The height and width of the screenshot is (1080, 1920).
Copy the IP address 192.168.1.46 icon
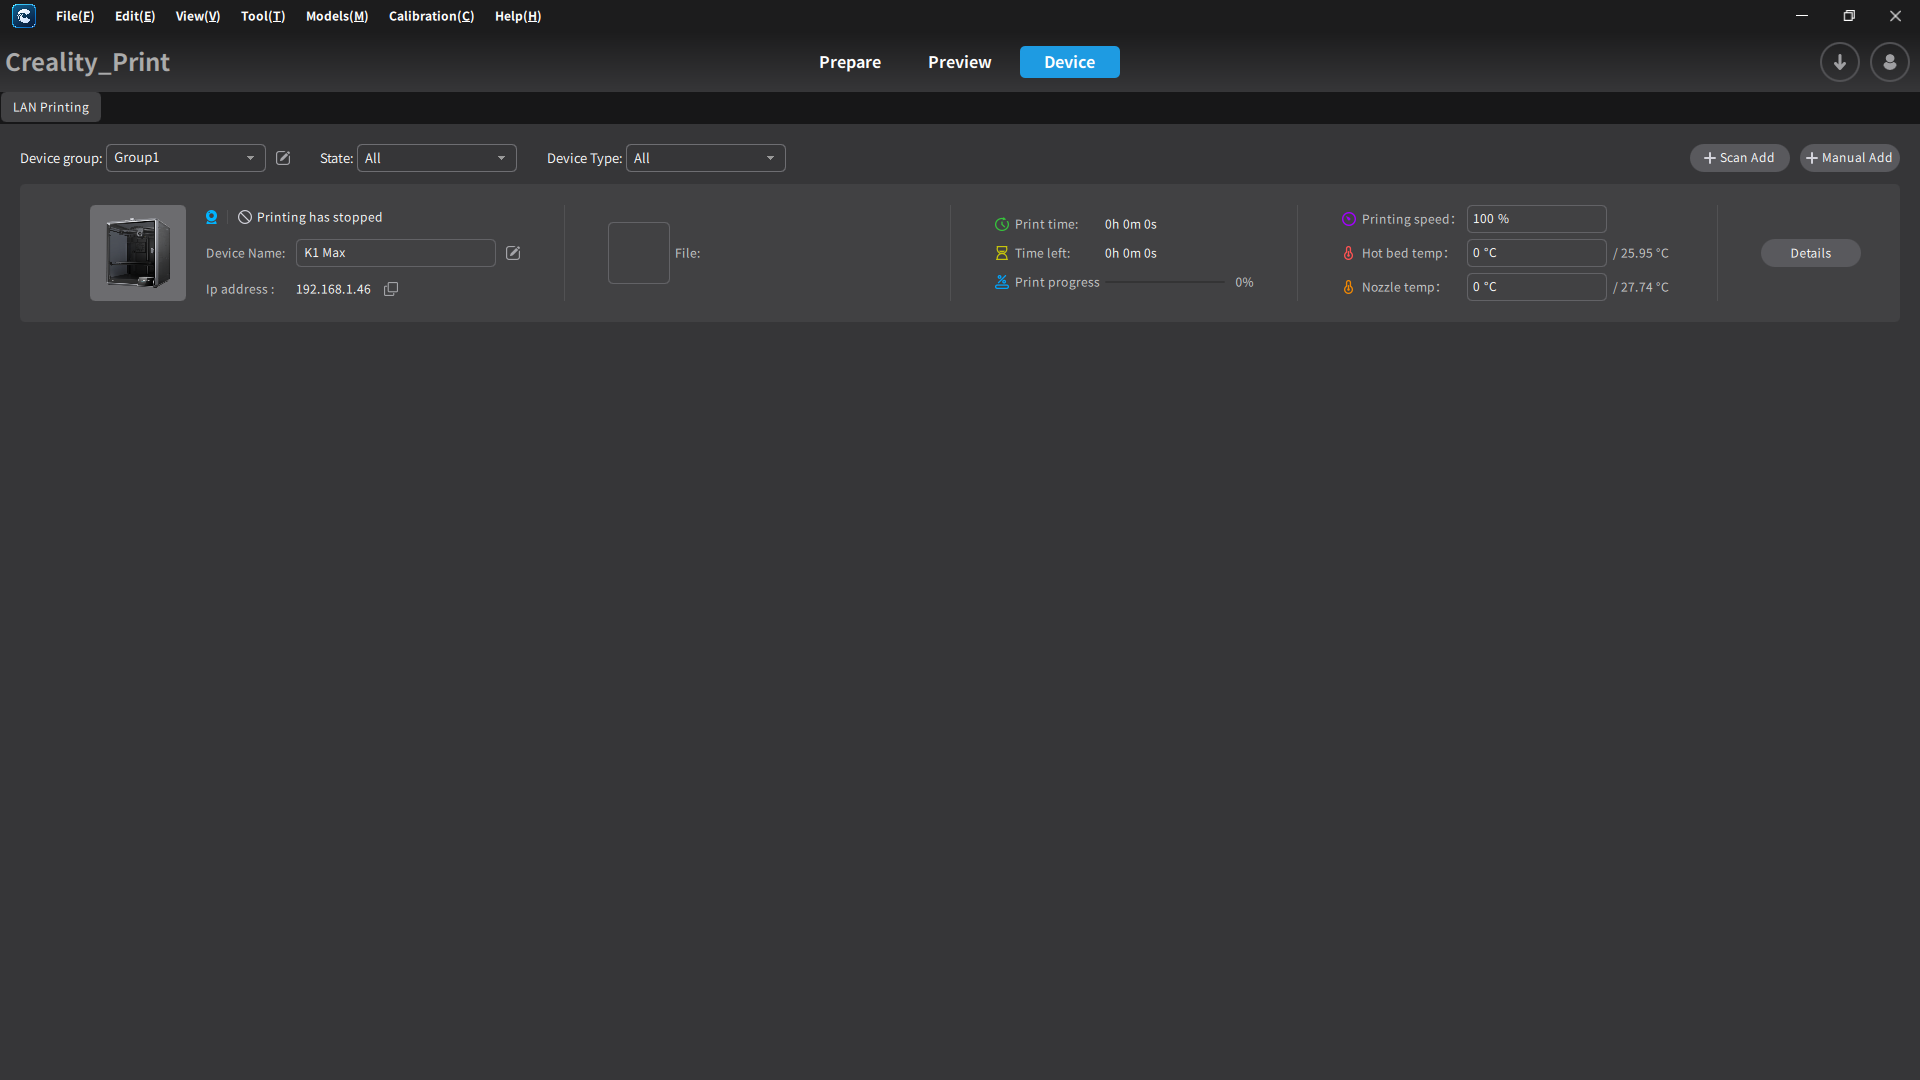coord(391,289)
